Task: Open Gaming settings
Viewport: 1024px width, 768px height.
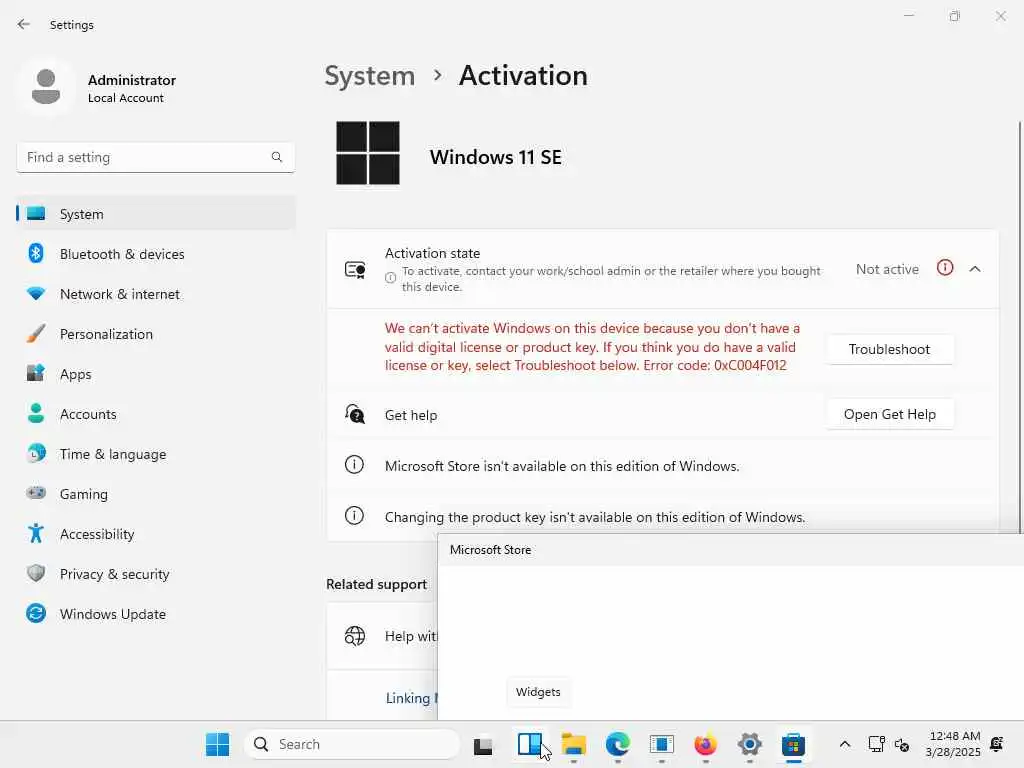Action: 155,494
